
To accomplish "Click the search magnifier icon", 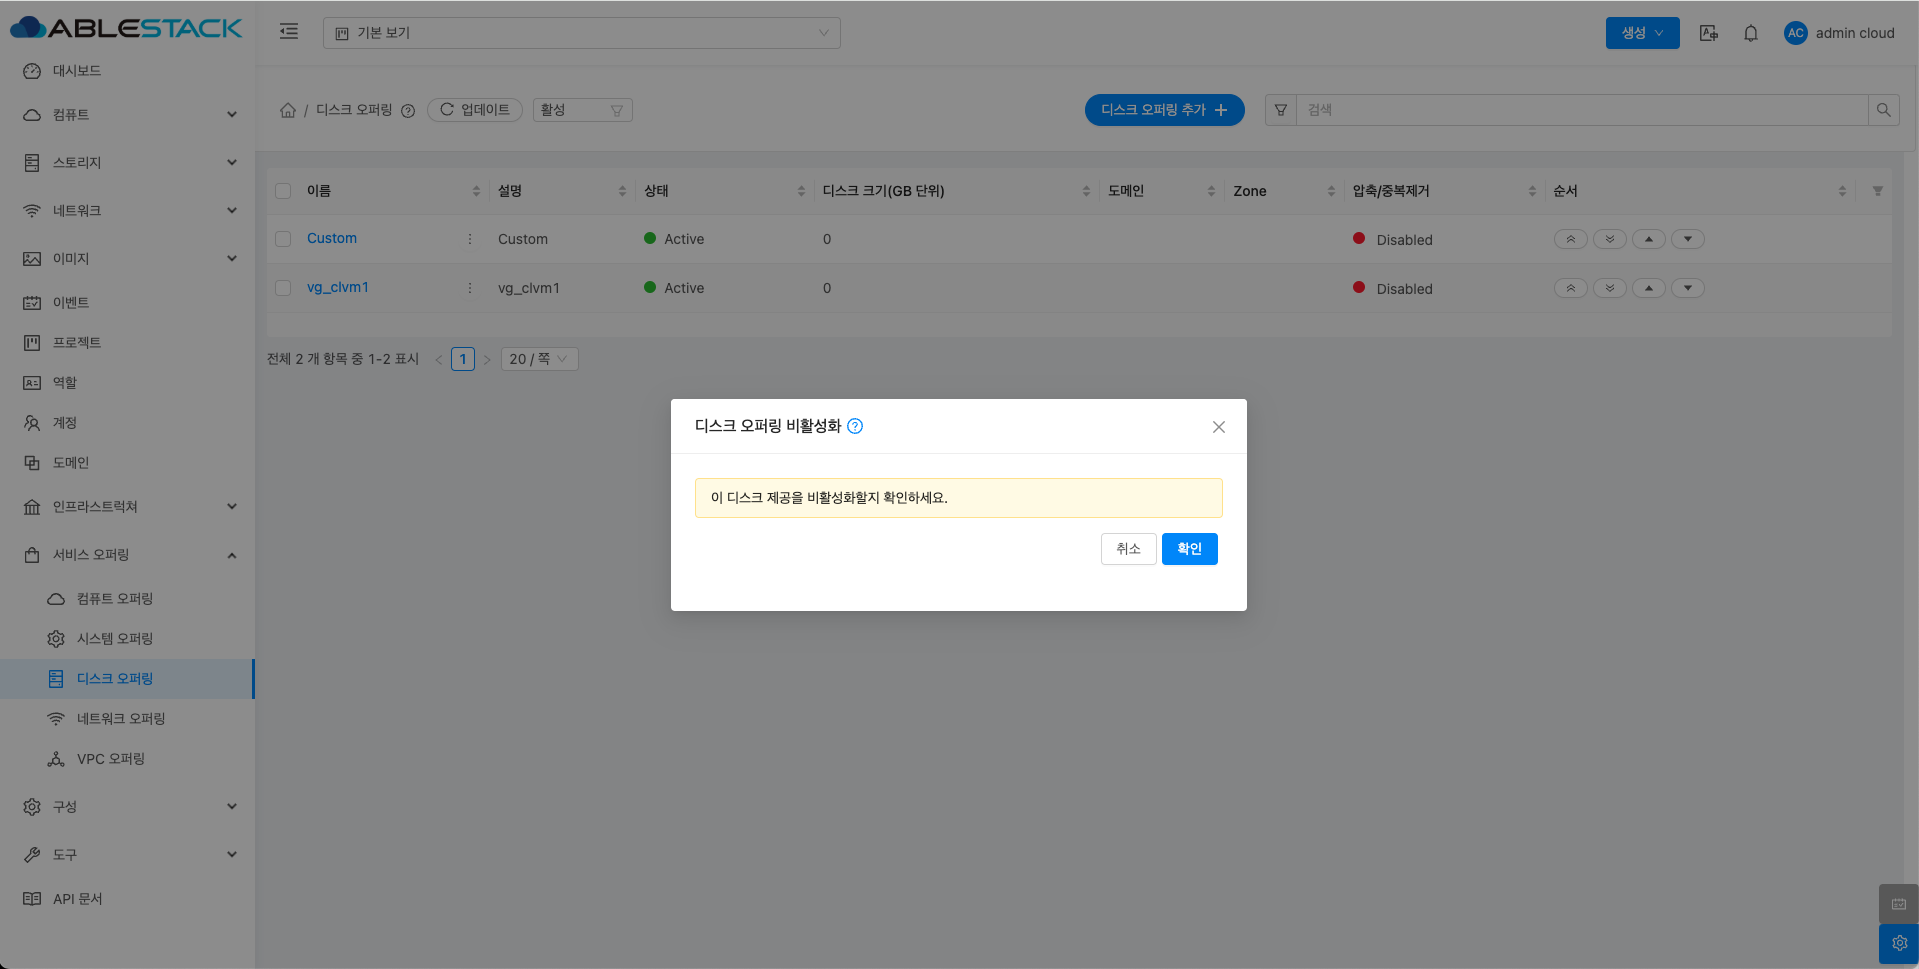I will tap(1883, 110).
